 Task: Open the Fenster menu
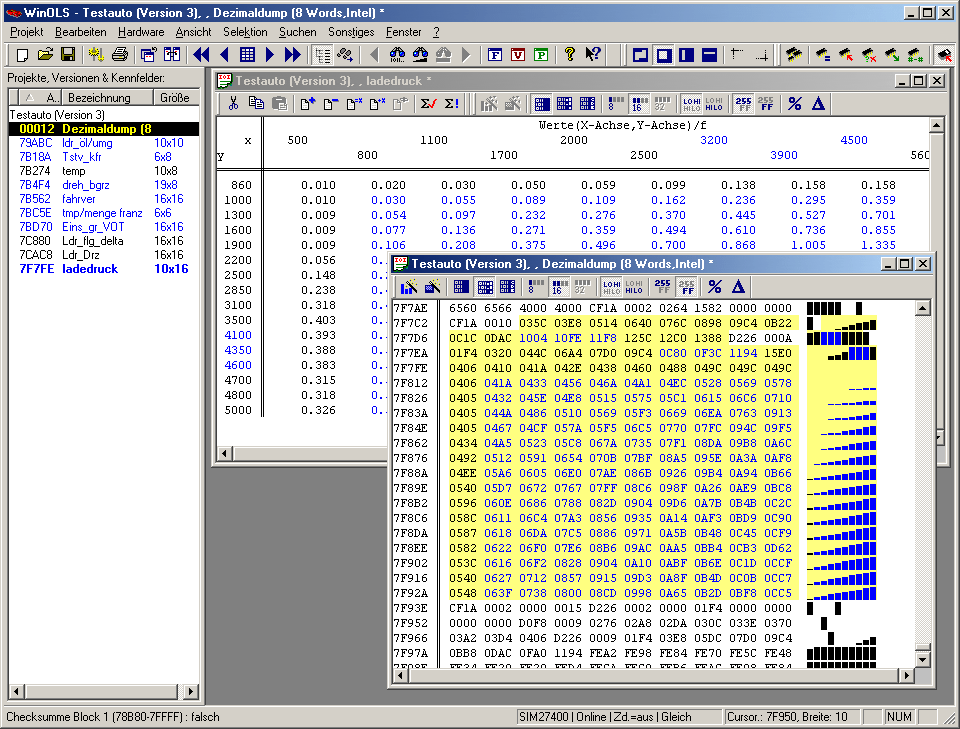click(403, 32)
